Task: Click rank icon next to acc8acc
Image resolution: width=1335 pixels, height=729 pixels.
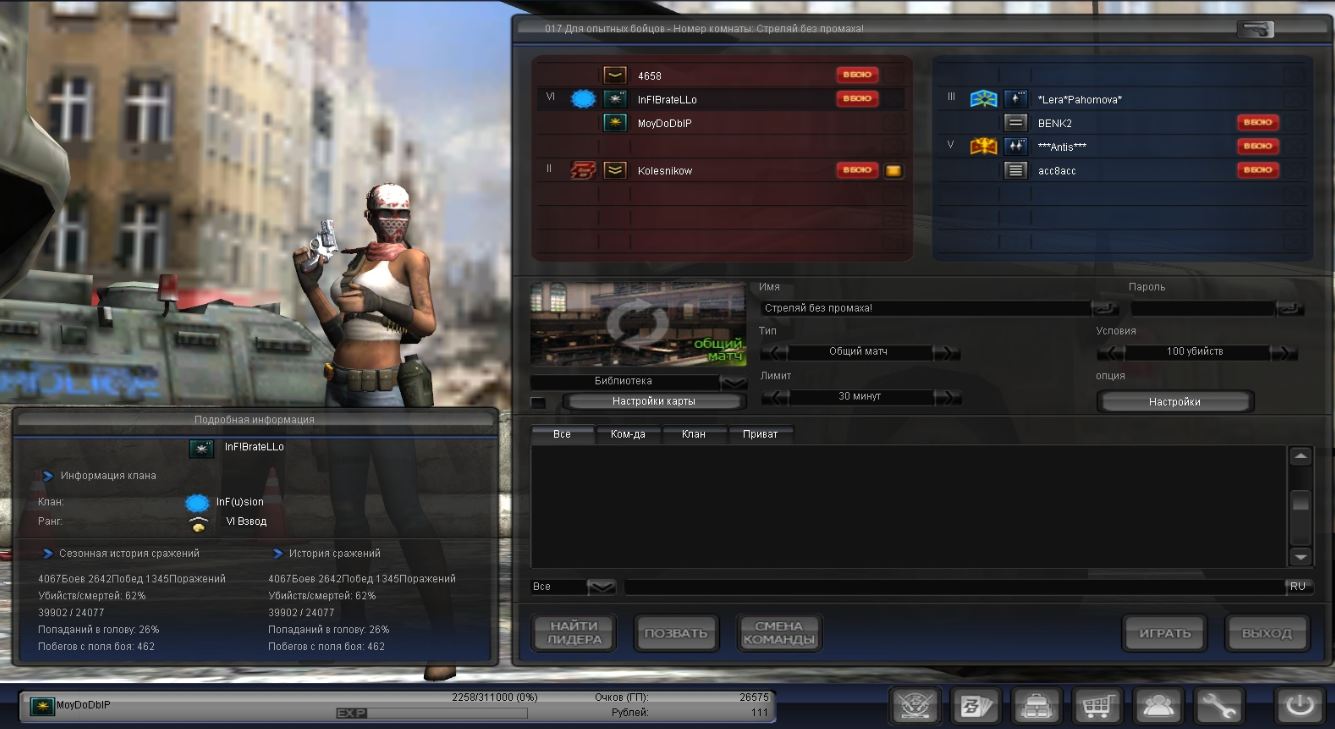Action: (1016, 171)
